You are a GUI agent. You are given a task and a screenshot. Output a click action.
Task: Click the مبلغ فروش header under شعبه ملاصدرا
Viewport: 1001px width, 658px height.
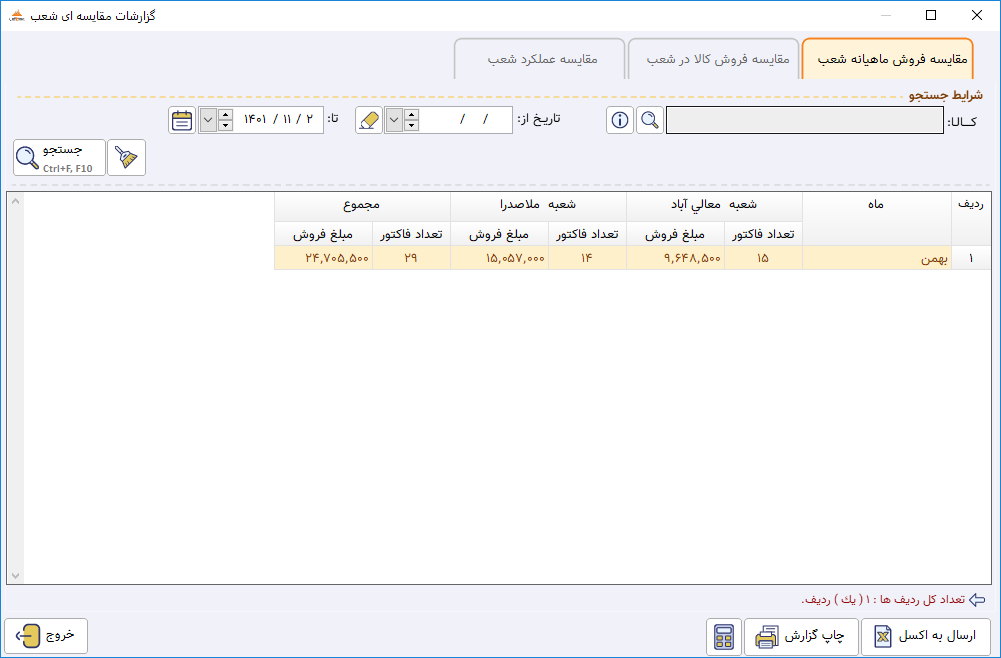500,234
